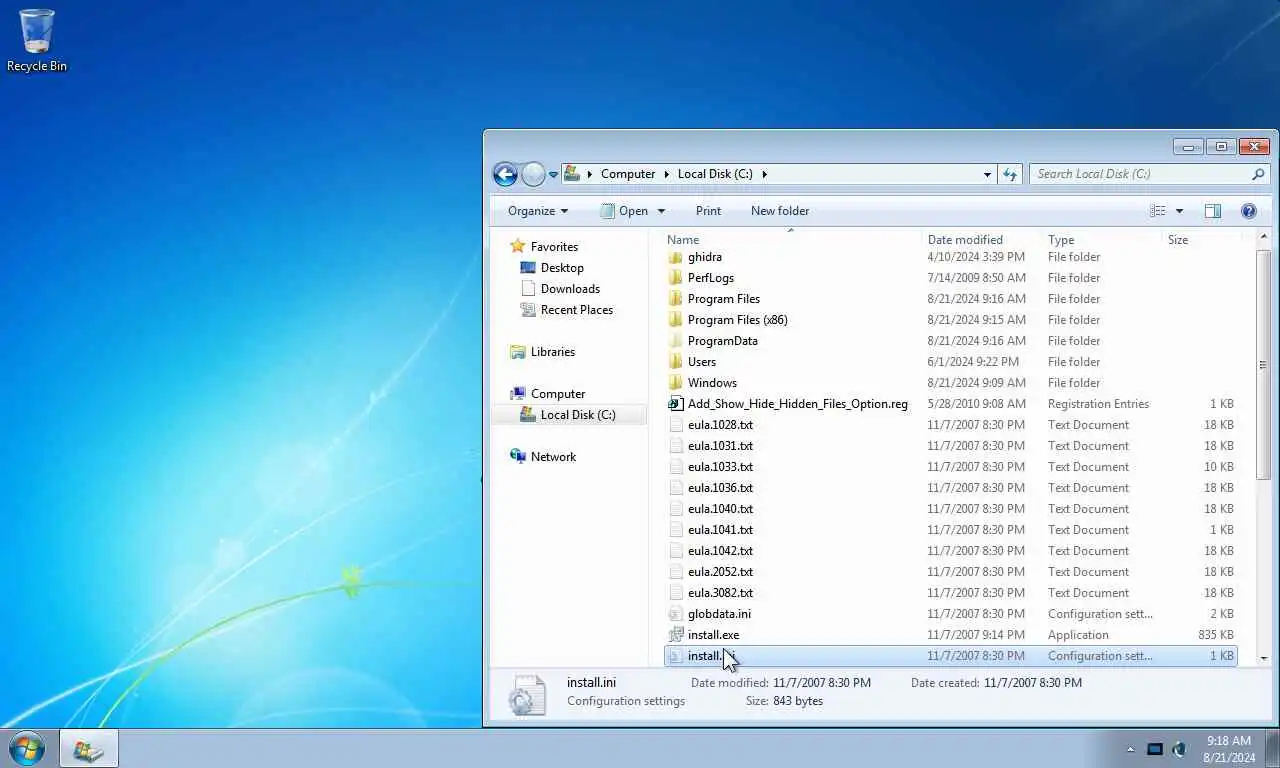The height and width of the screenshot is (768, 1280).
Task: Select Computer in the navigation pane
Action: coord(547,394)
